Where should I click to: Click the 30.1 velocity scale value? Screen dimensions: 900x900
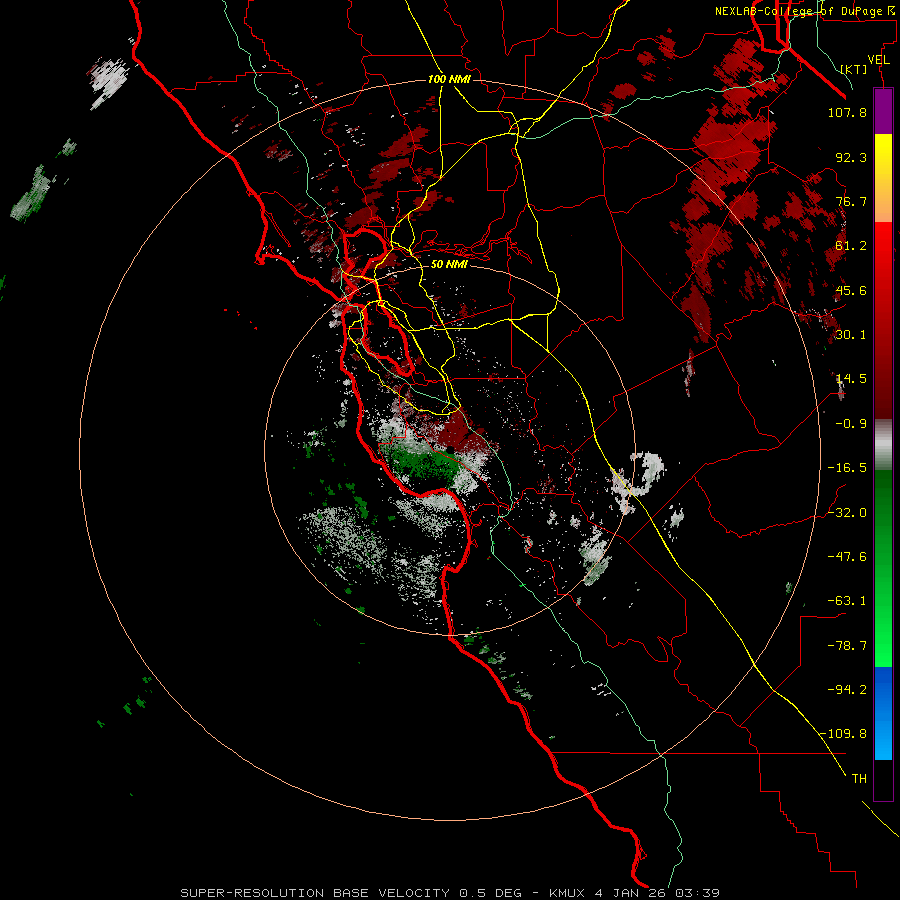coord(851,335)
